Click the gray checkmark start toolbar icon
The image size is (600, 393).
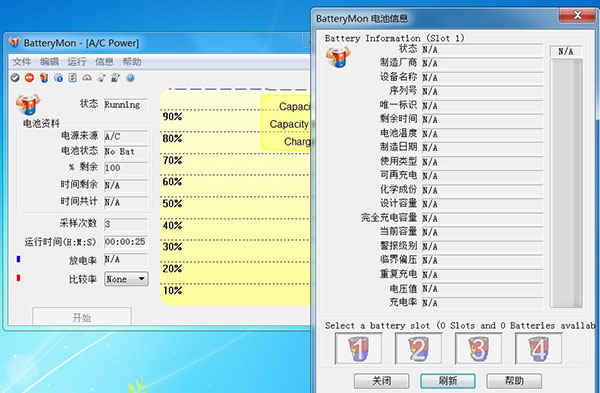(x=15, y=78)
